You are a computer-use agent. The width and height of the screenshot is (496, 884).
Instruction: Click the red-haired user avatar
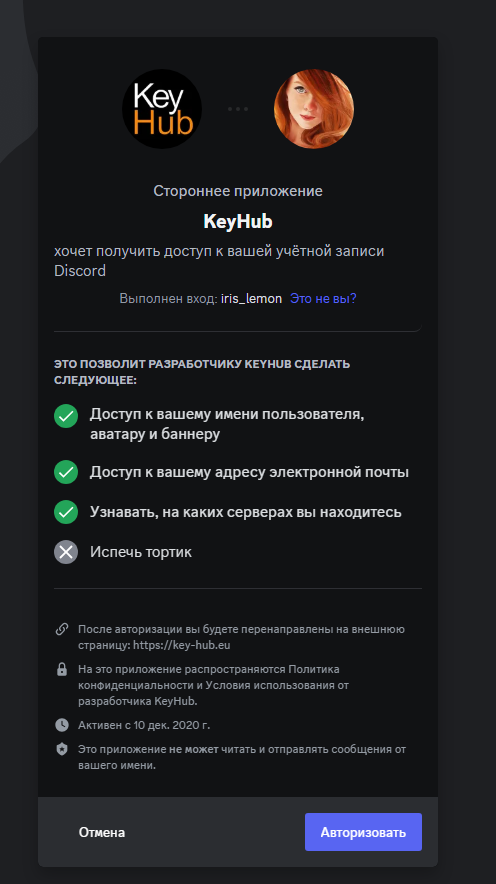click(314, 109)
